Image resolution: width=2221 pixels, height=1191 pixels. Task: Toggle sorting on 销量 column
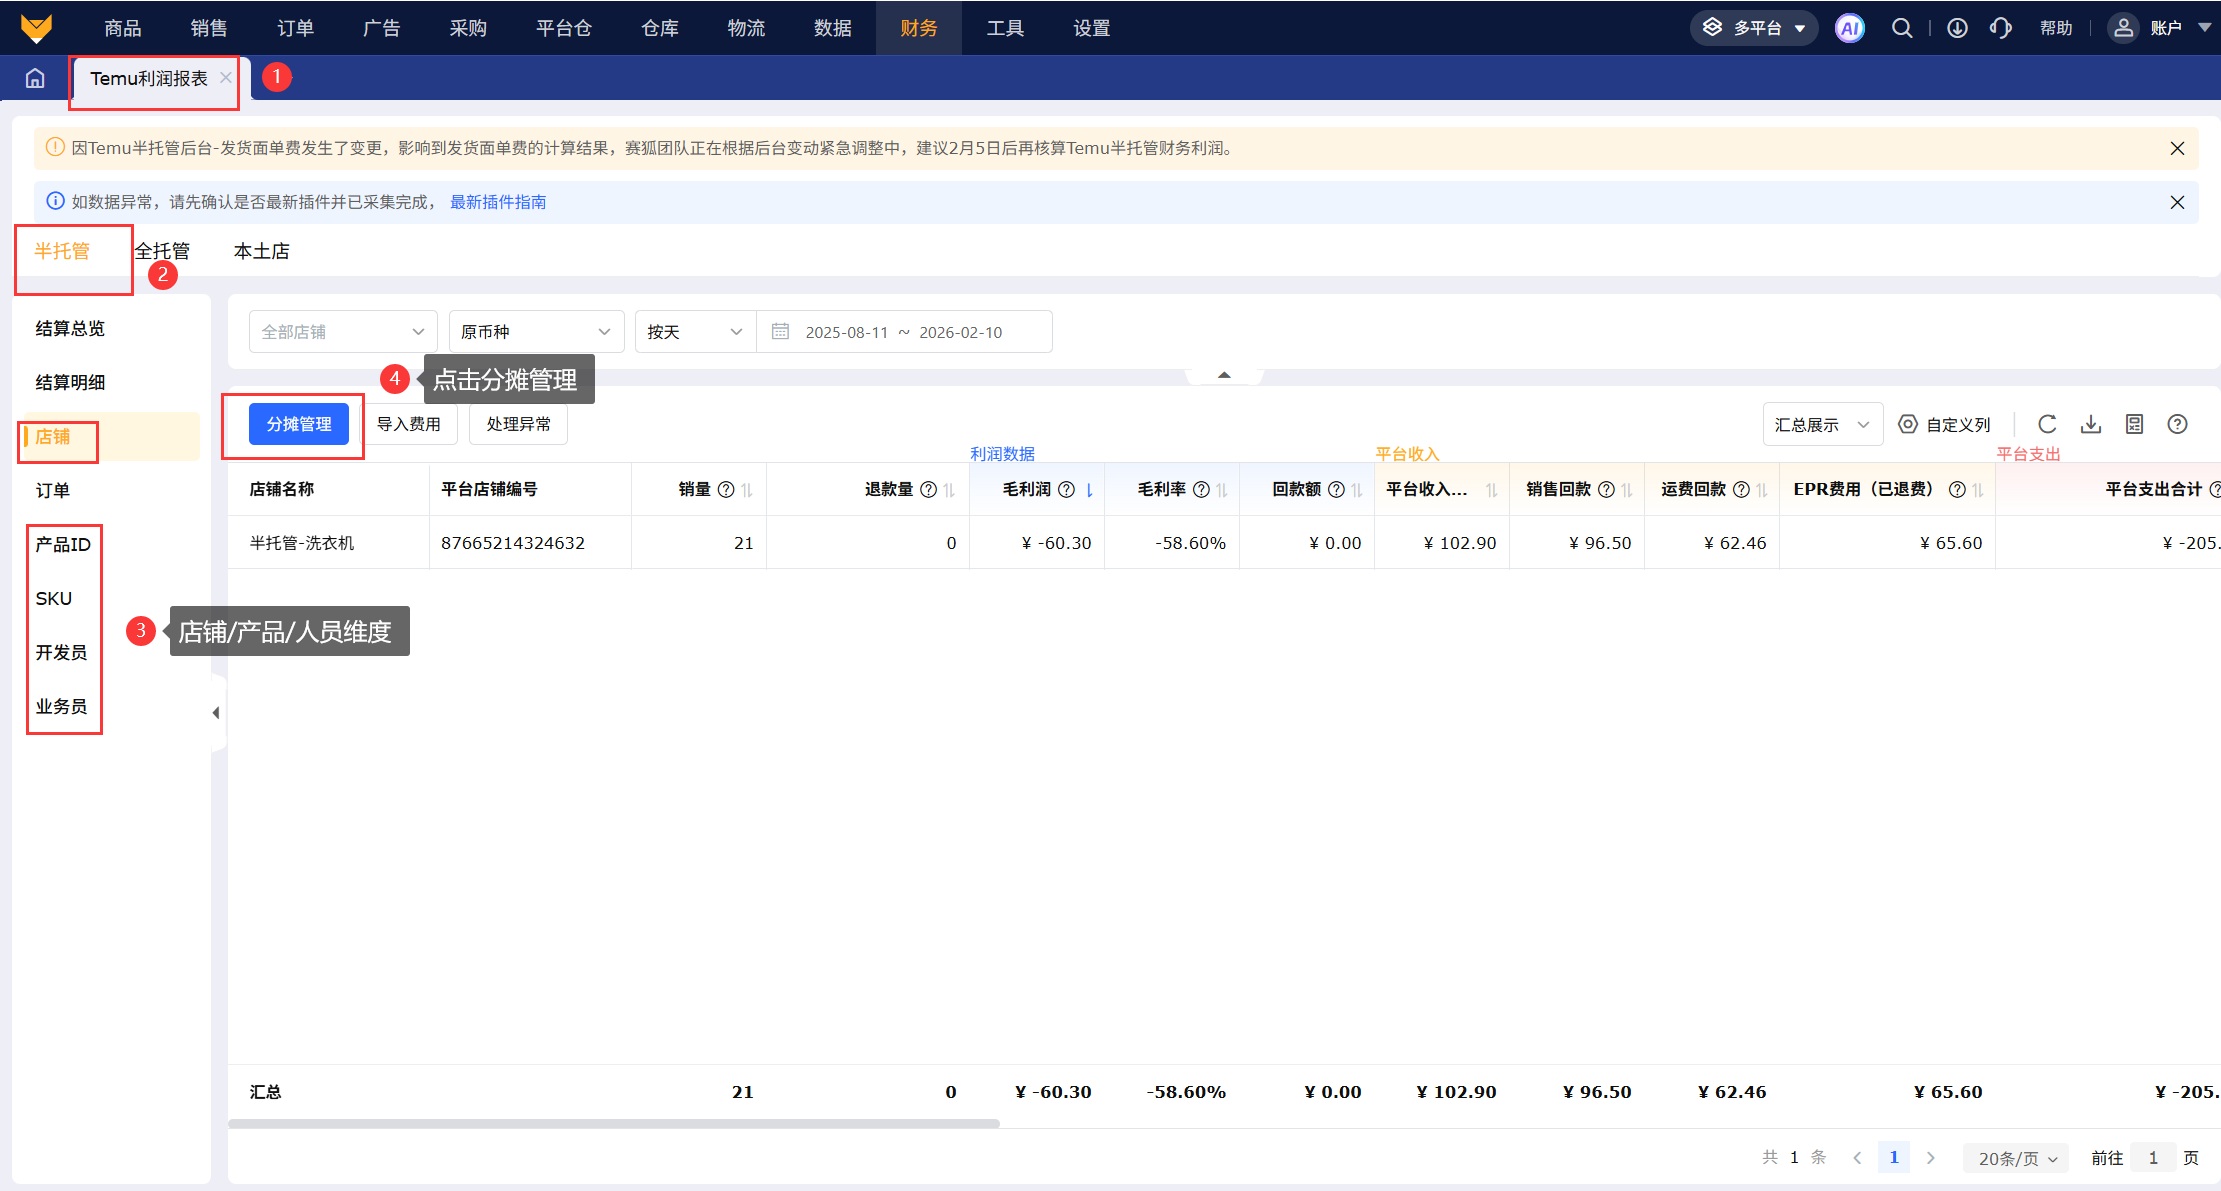(747, 489)
